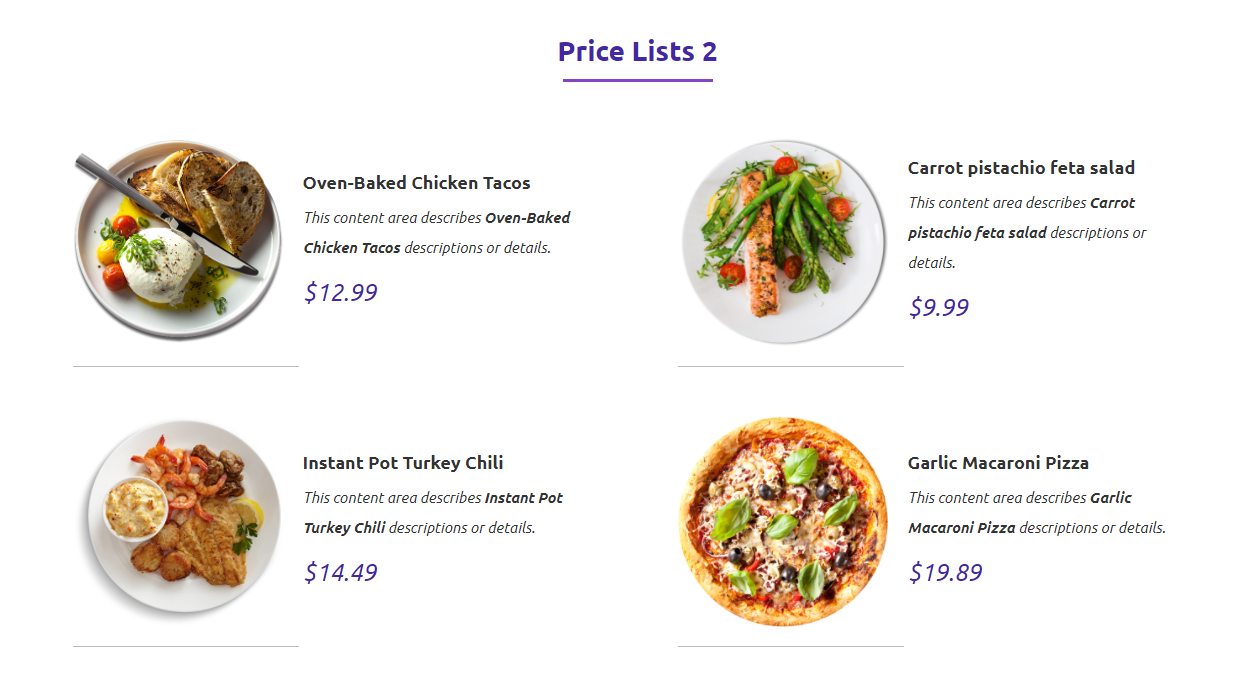Click the purple underline beneath Price Lists 2
This screenshot has width=1250, height=700.
point(638,80)
